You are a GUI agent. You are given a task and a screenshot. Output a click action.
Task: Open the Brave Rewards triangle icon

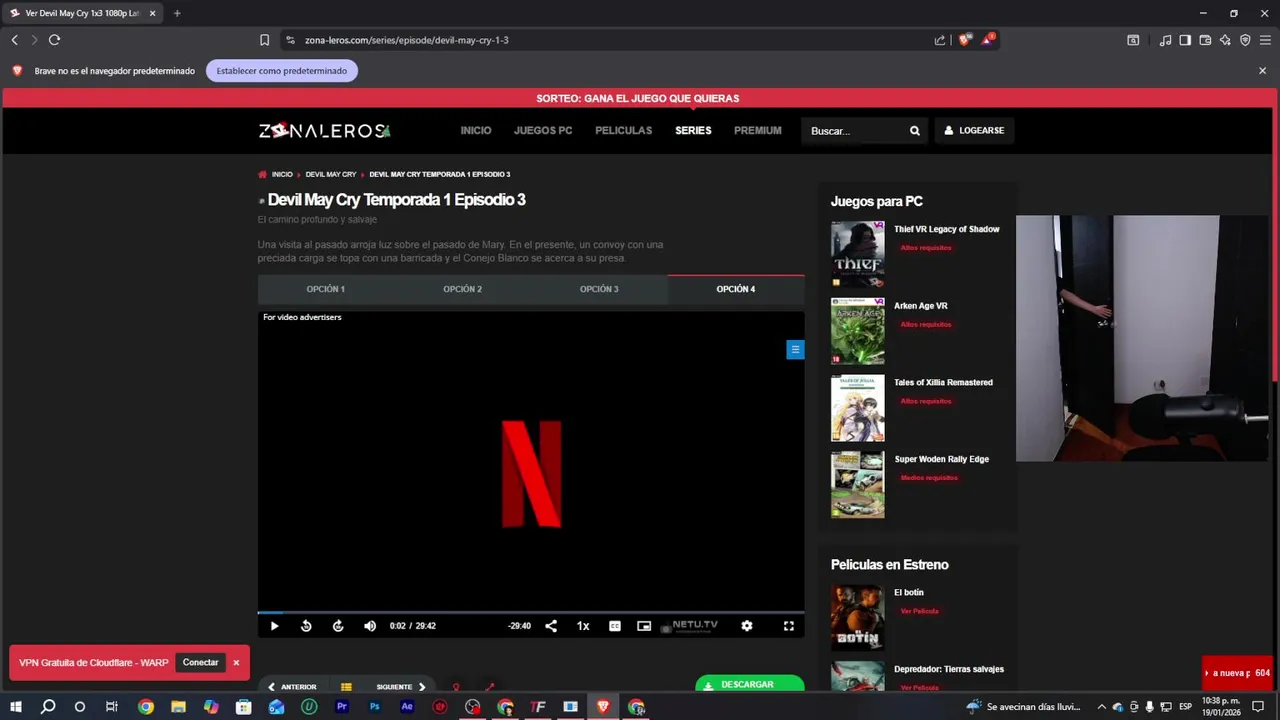click(988, 40)
